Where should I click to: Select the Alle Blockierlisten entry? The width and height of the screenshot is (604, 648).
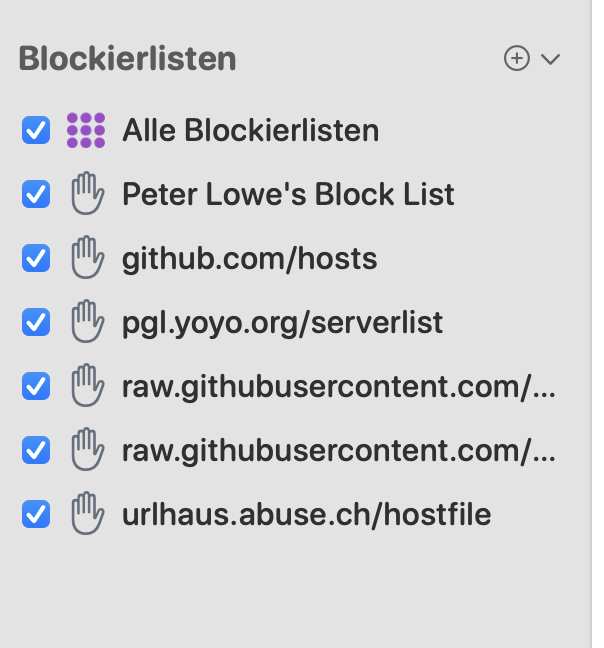coord(250,130)
